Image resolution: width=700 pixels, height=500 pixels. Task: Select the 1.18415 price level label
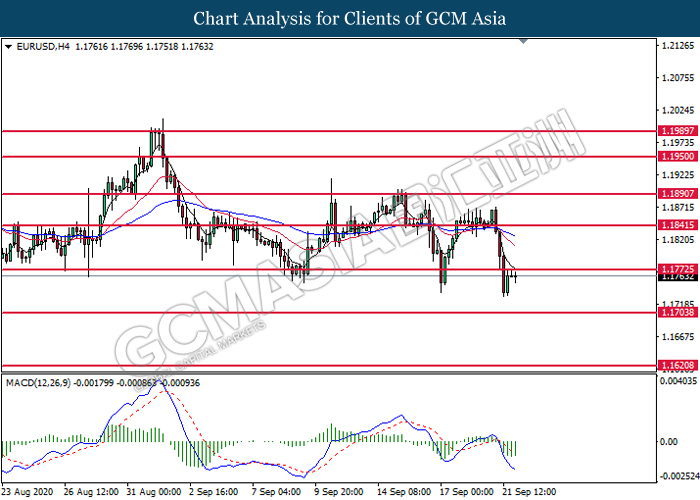tap(678, 225)
